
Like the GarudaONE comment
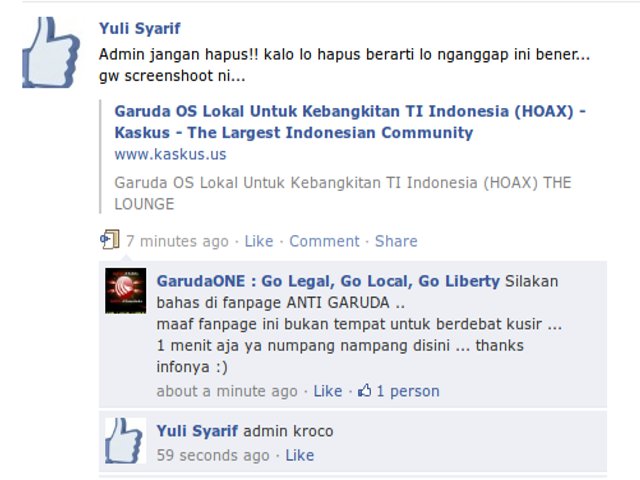click(328, 391)
